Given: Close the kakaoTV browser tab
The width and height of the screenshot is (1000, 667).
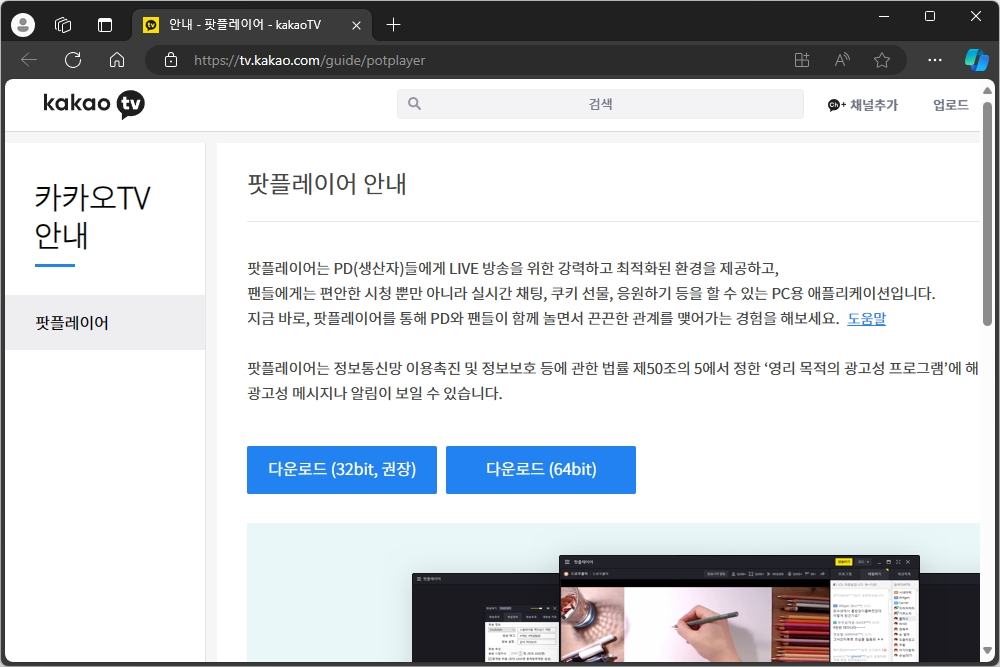Looking at the screenshot, I should coord(357,26).
